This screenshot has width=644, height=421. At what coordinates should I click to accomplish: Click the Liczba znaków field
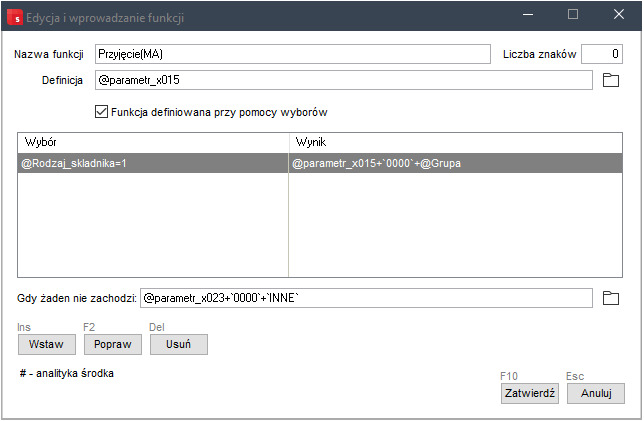tap(602, 54)
